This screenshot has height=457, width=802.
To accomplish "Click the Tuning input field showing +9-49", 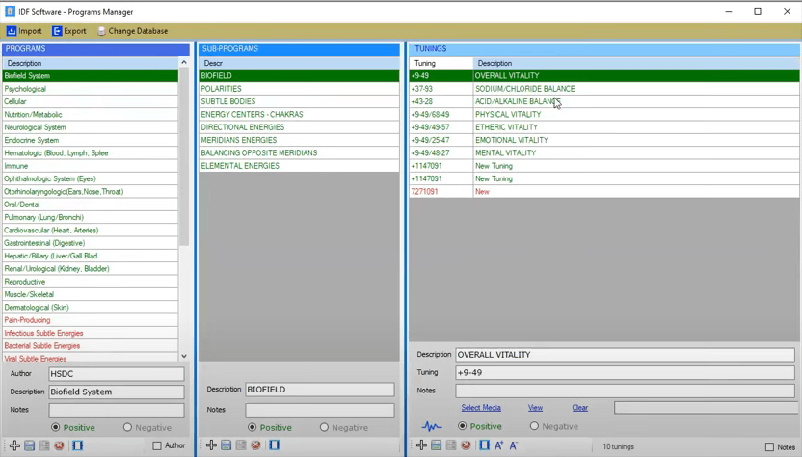I will [x=624, y=373].
